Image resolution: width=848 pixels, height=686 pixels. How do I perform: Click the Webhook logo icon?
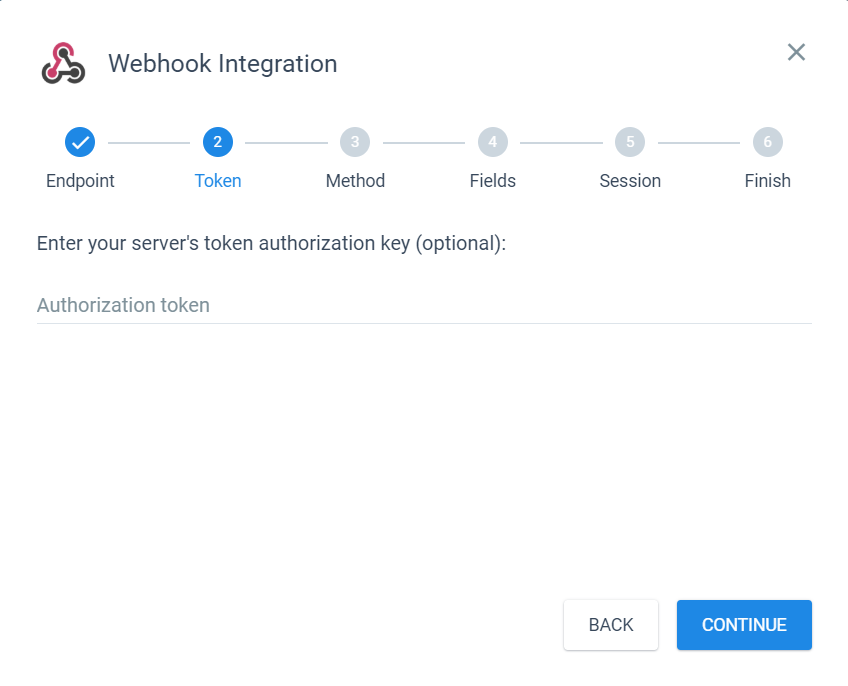point(63,63)
